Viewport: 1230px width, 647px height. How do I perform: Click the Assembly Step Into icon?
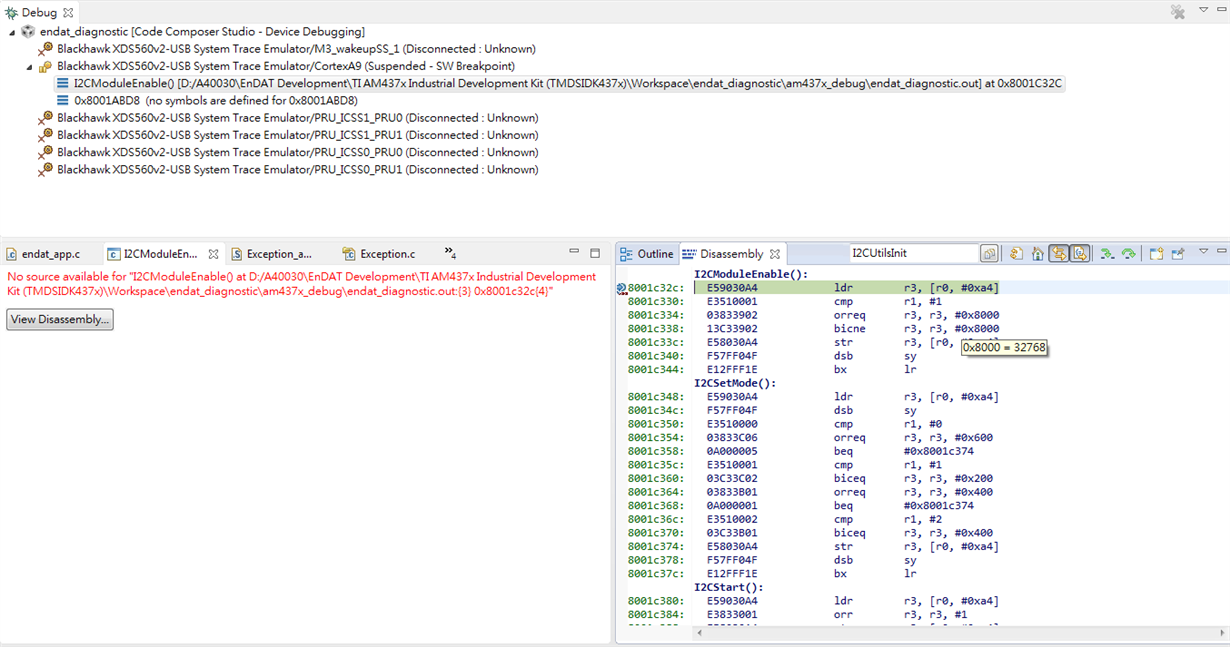tap(1107, 254)
